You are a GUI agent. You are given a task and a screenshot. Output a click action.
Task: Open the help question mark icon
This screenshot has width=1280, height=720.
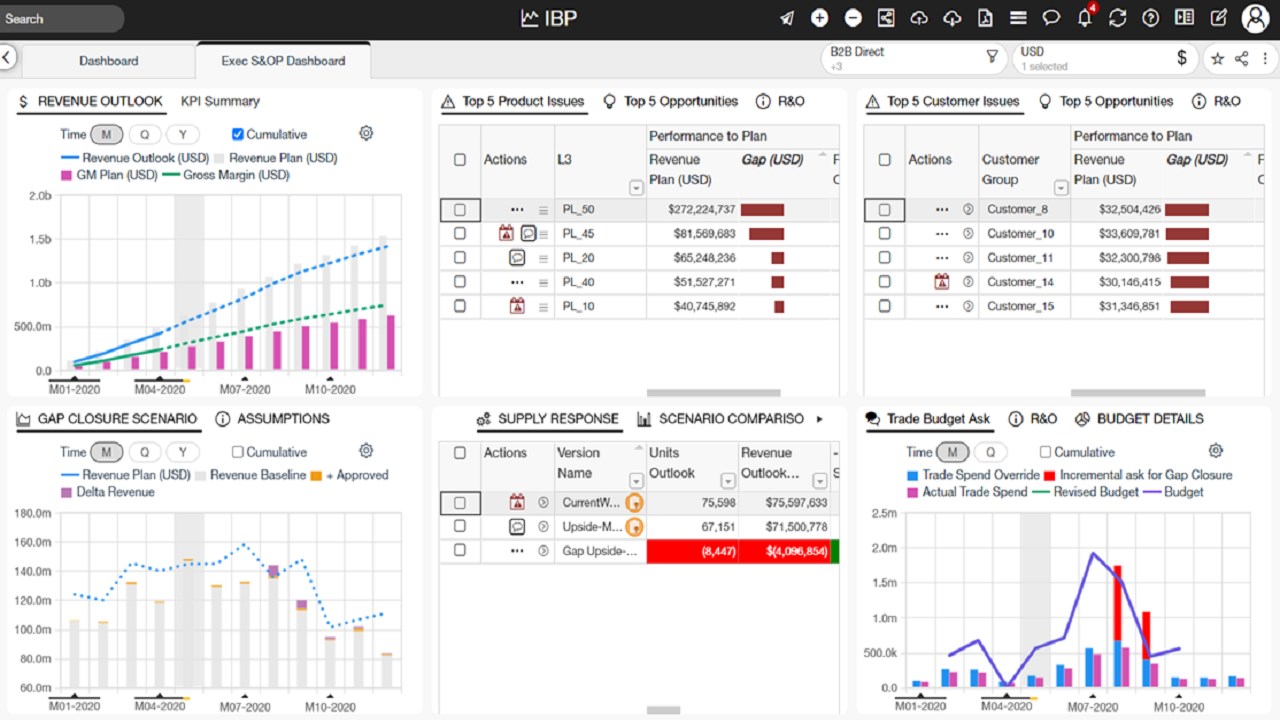1151,18
